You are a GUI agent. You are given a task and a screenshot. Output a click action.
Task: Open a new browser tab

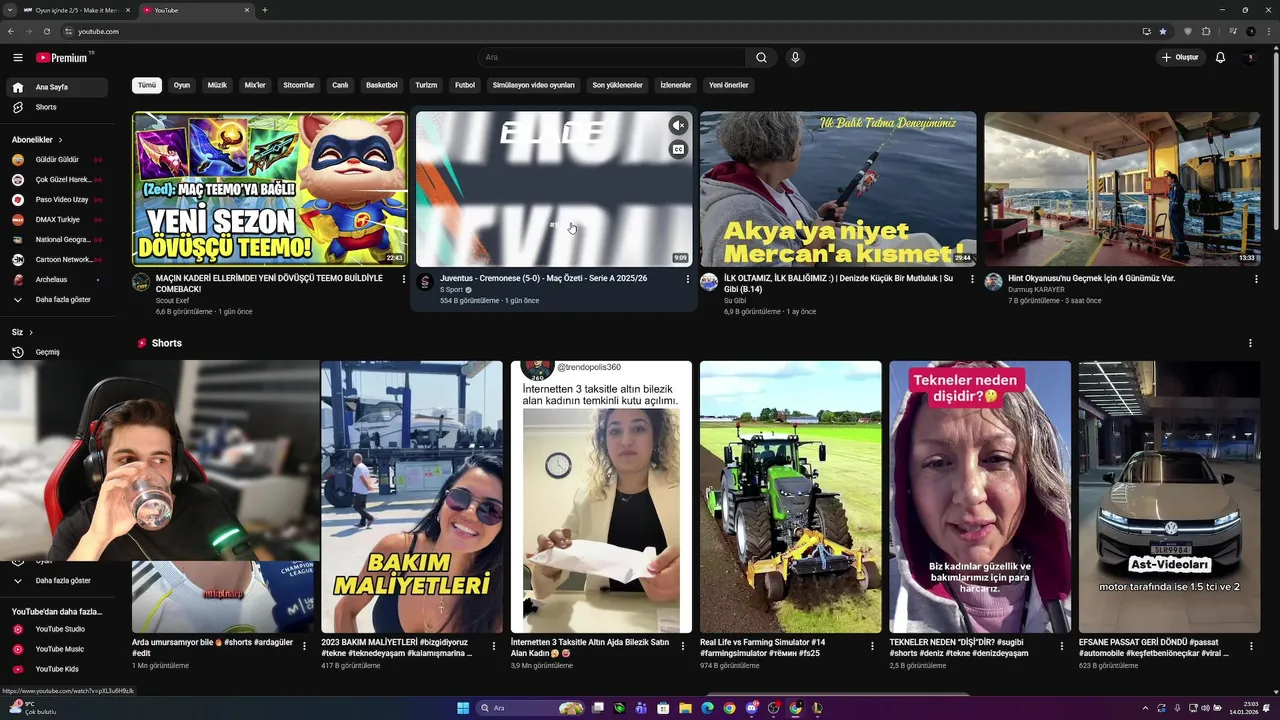pyautogui.click(x=265, y=10)
